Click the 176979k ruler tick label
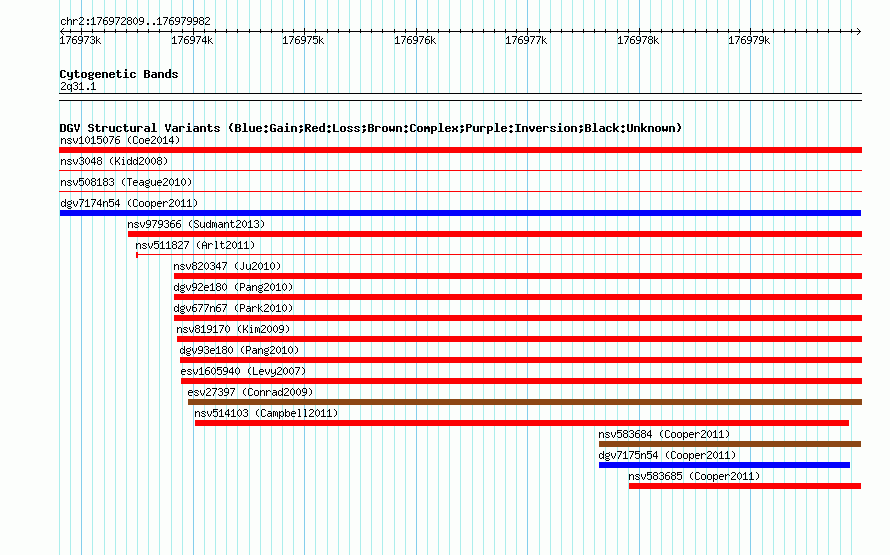The image size is (890, 555). point(749,40)
